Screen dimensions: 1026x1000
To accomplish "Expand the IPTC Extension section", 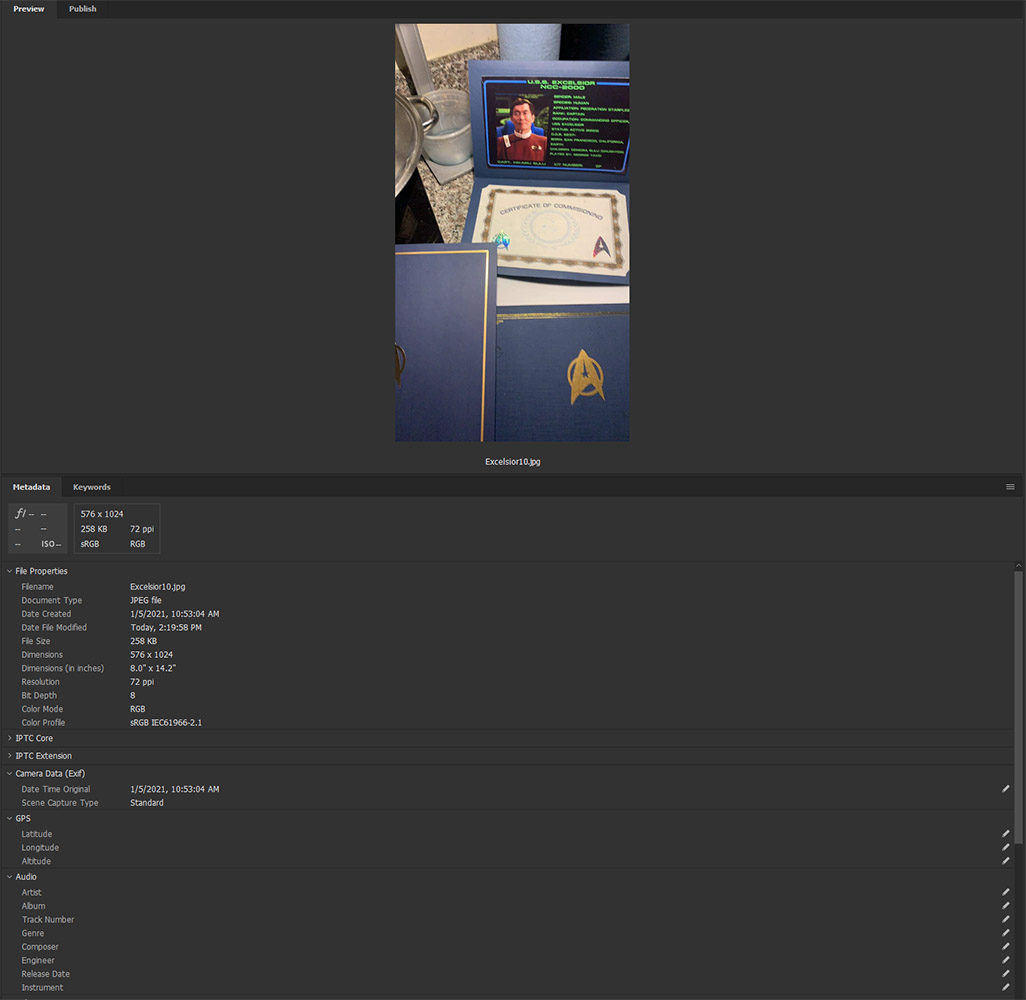I will click(10, 756).
